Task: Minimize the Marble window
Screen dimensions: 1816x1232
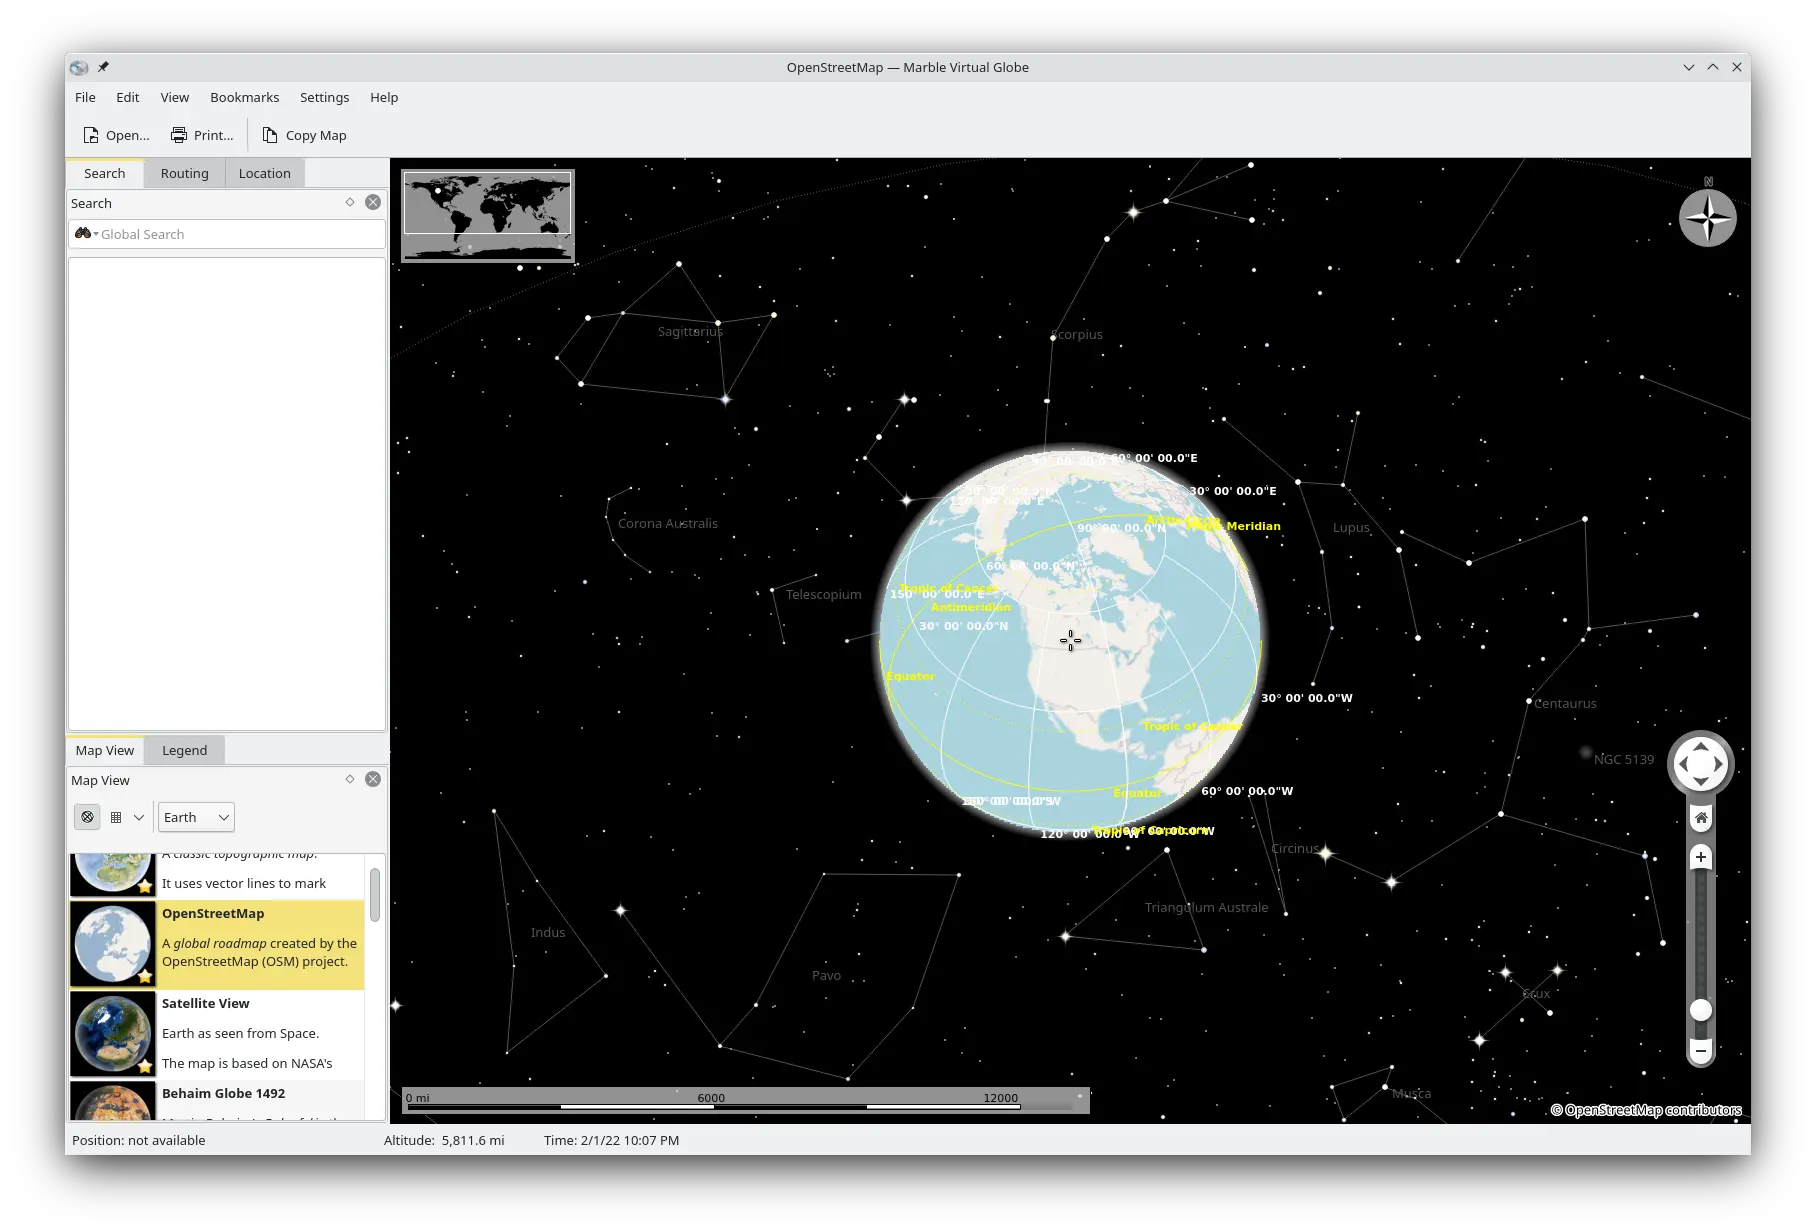Action: point(1689,67)
